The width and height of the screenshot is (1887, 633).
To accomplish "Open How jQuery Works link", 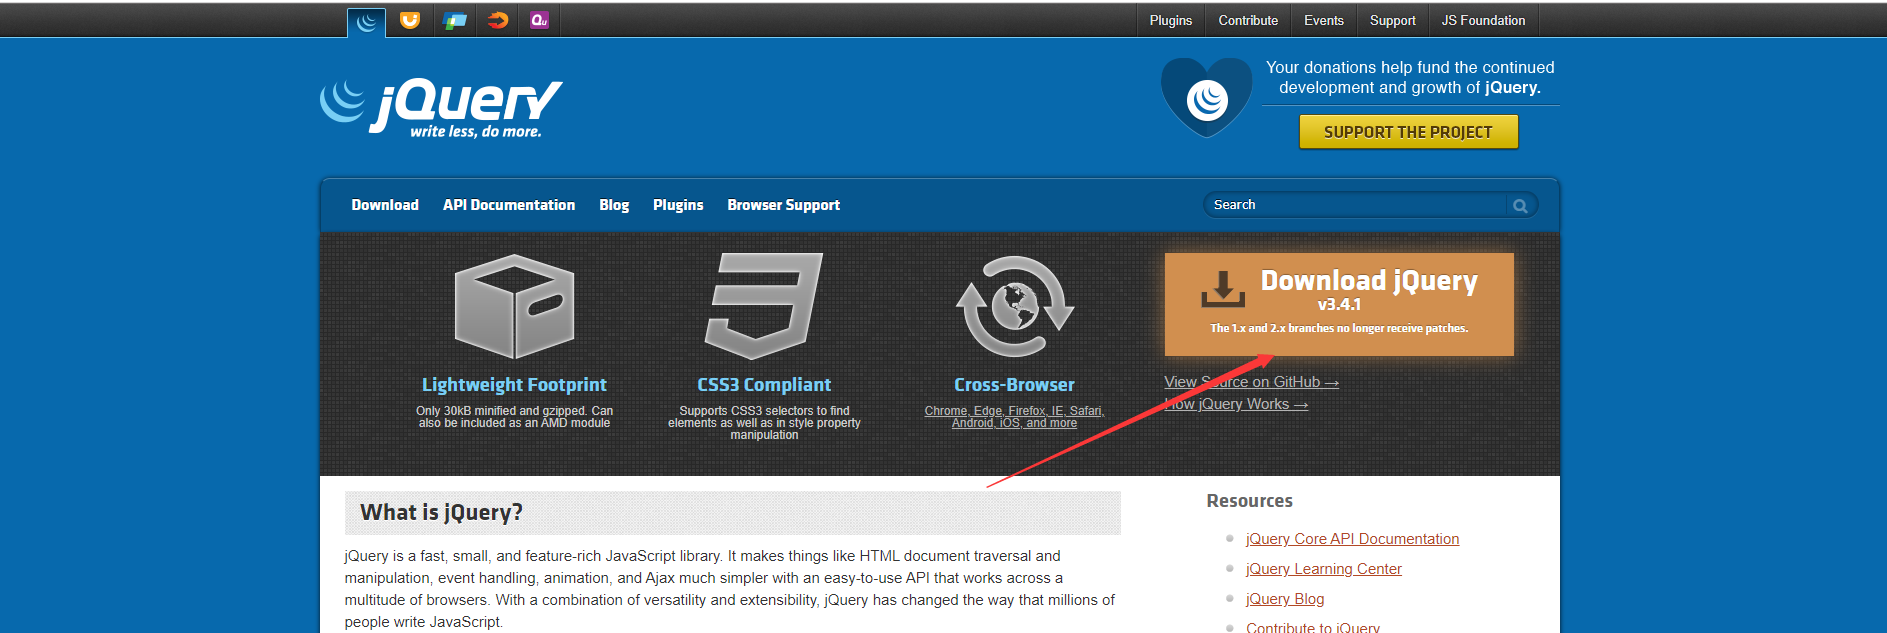I will [x=1236, y=404].
